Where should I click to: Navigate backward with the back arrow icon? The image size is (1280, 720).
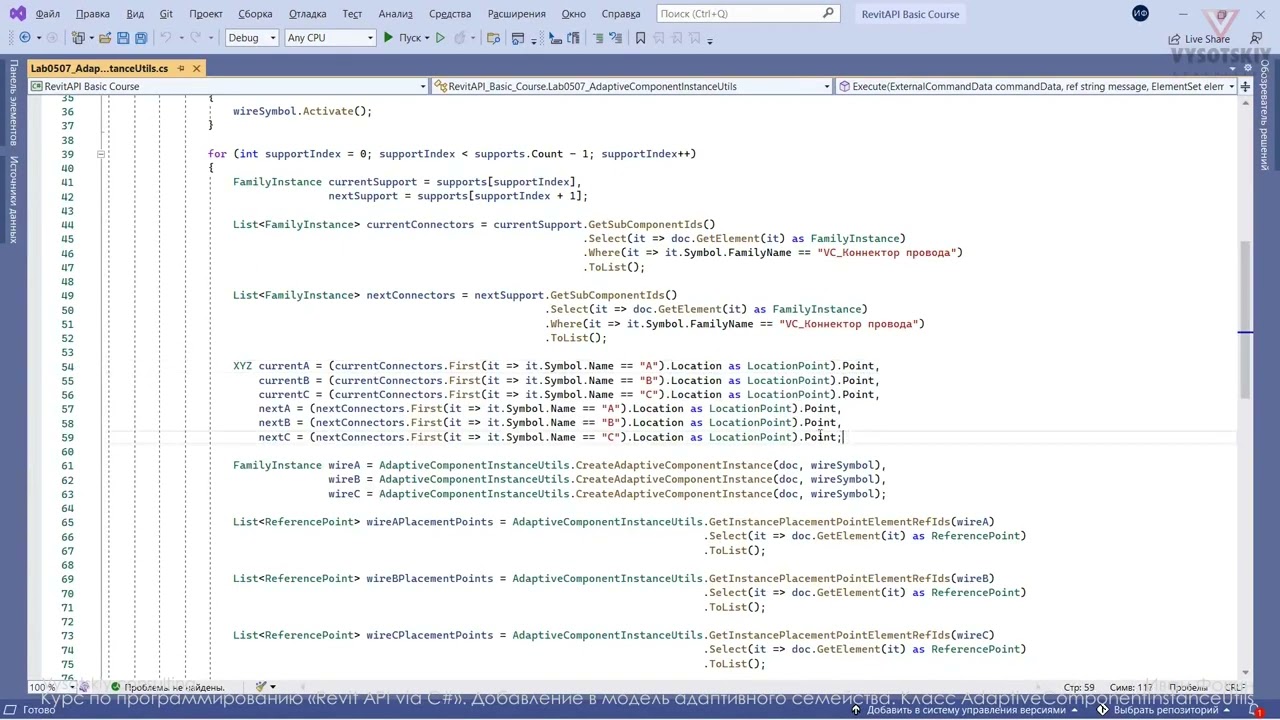coord(25,38)
